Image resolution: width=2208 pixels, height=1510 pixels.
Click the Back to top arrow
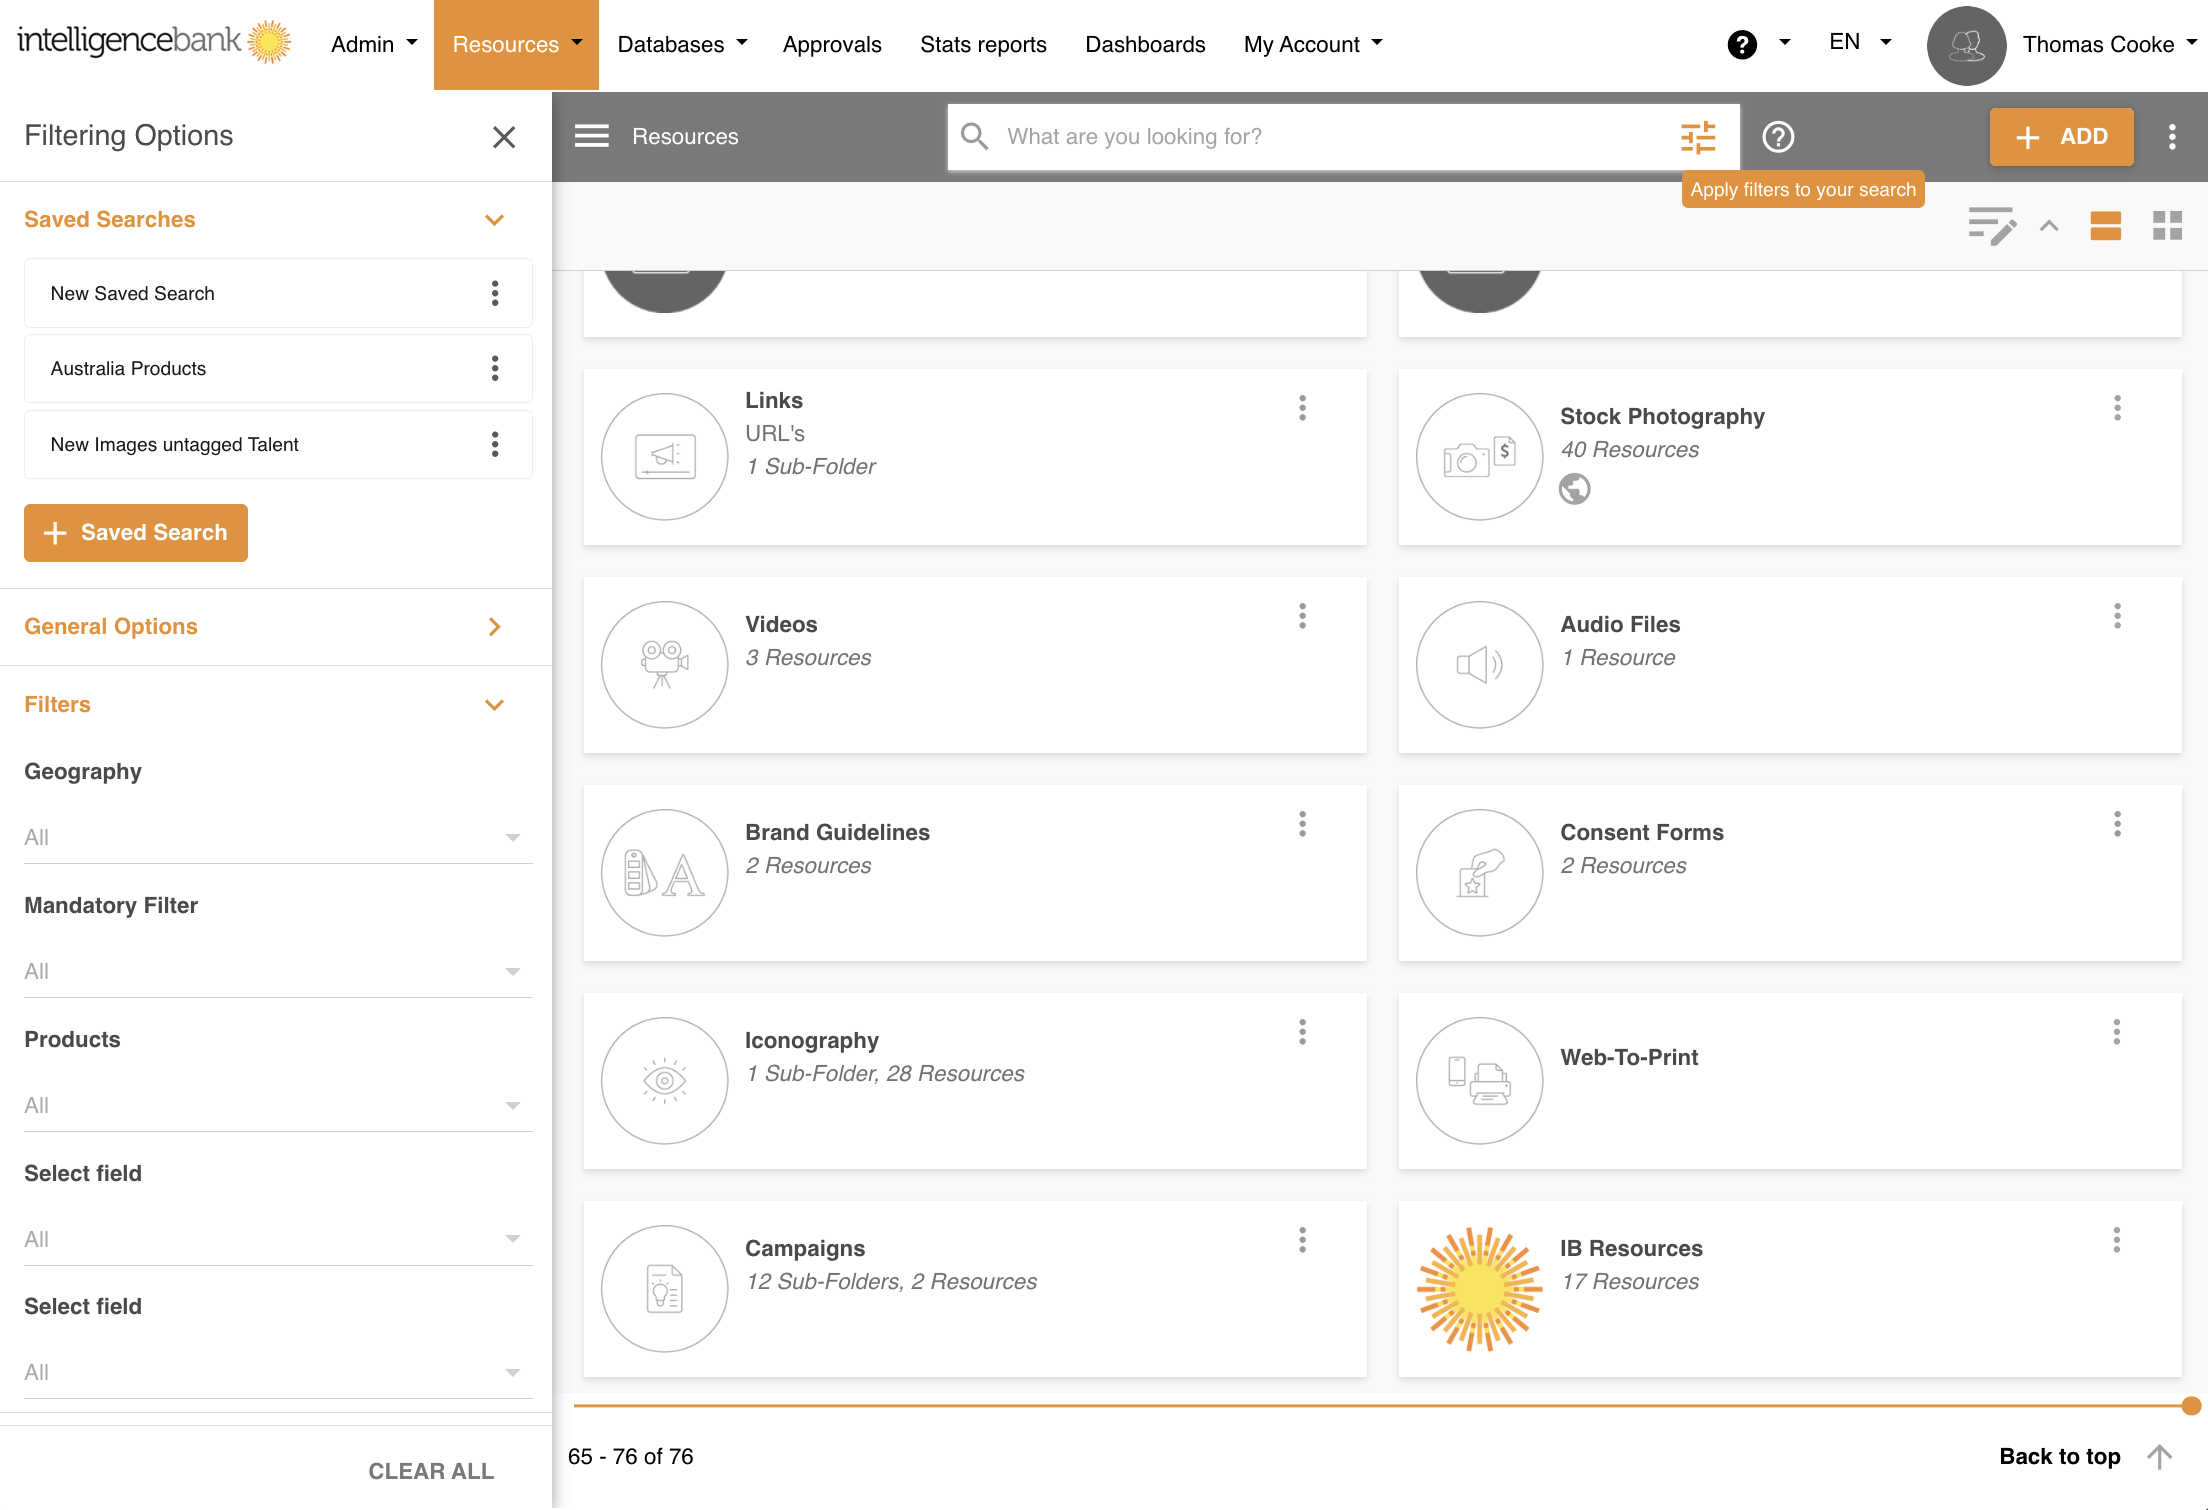pos(2159,1456)
